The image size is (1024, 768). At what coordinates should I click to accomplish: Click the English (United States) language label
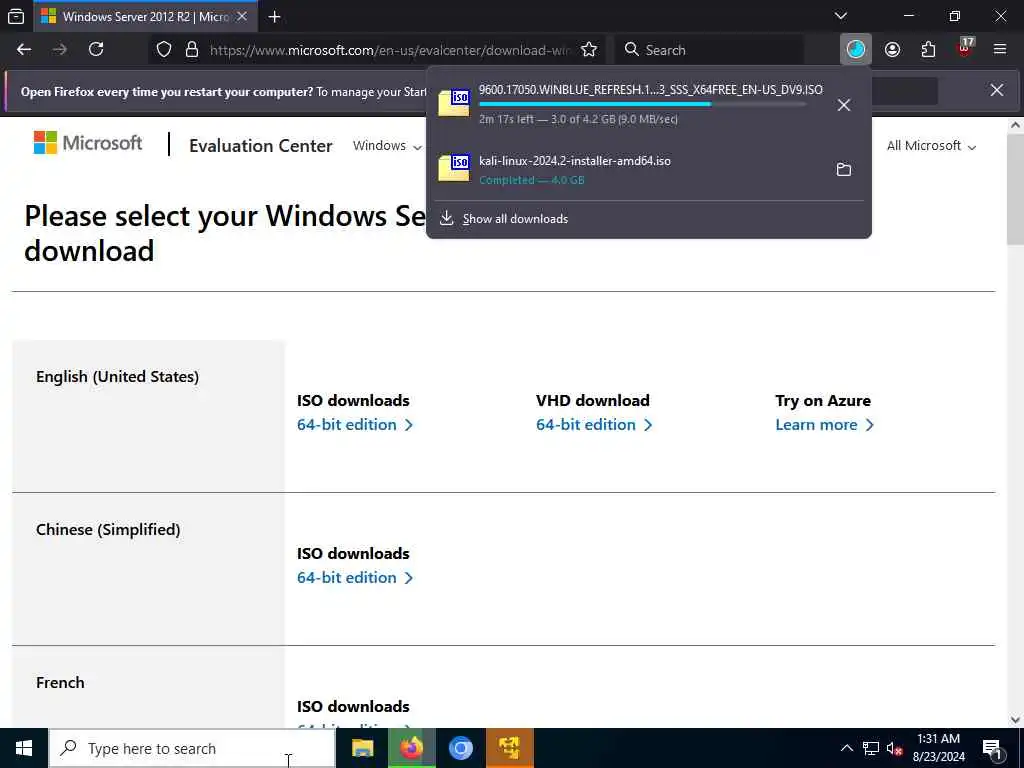click(x=118, y=377)
